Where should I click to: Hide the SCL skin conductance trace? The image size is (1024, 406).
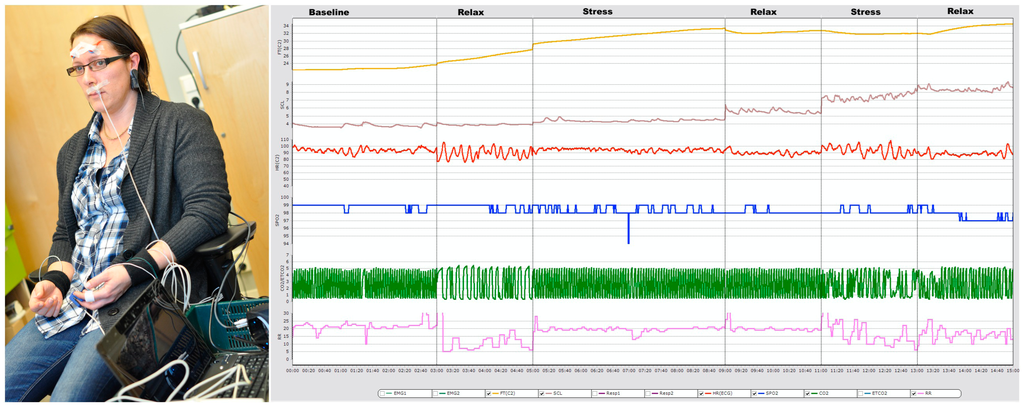point(541,394)
